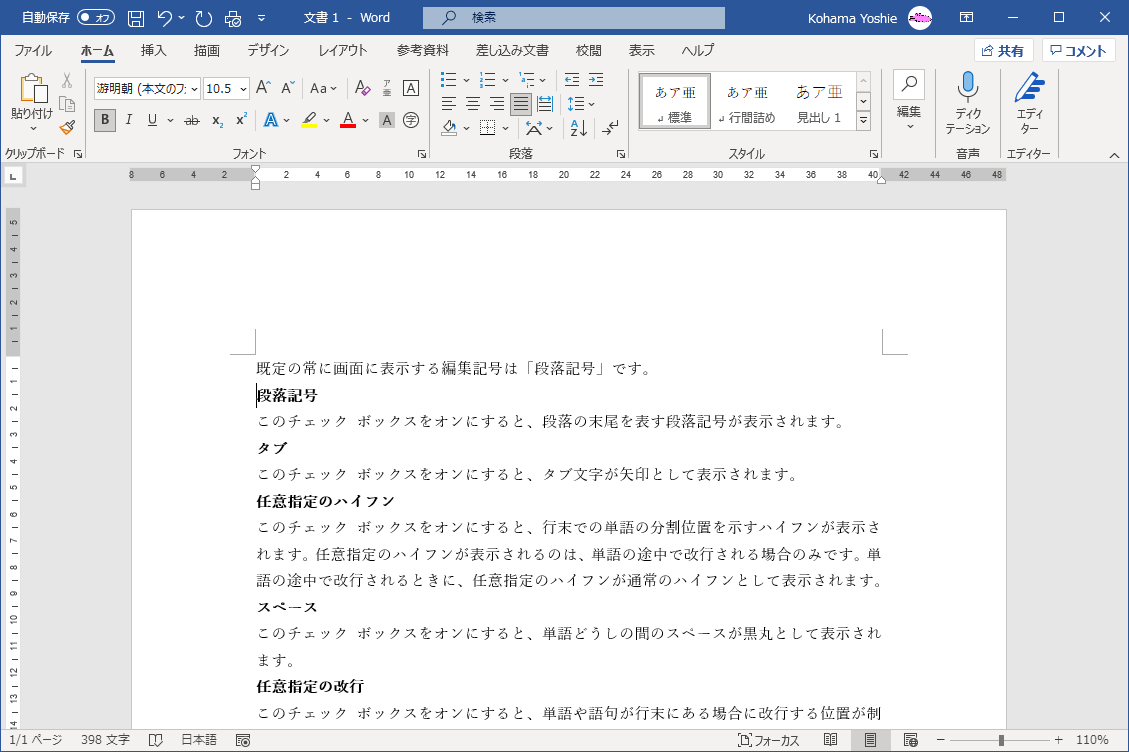Switch to the 校閲 tab
Image resolution: width=1129 pixels, height=752 pixels.
click(x=588, y=50)
